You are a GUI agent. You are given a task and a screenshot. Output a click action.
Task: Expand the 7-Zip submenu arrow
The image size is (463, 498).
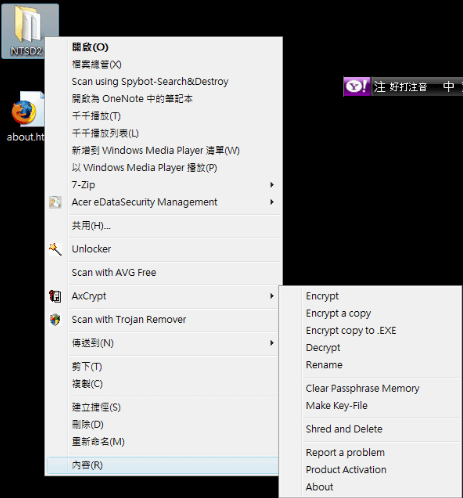tap(272, 185)
